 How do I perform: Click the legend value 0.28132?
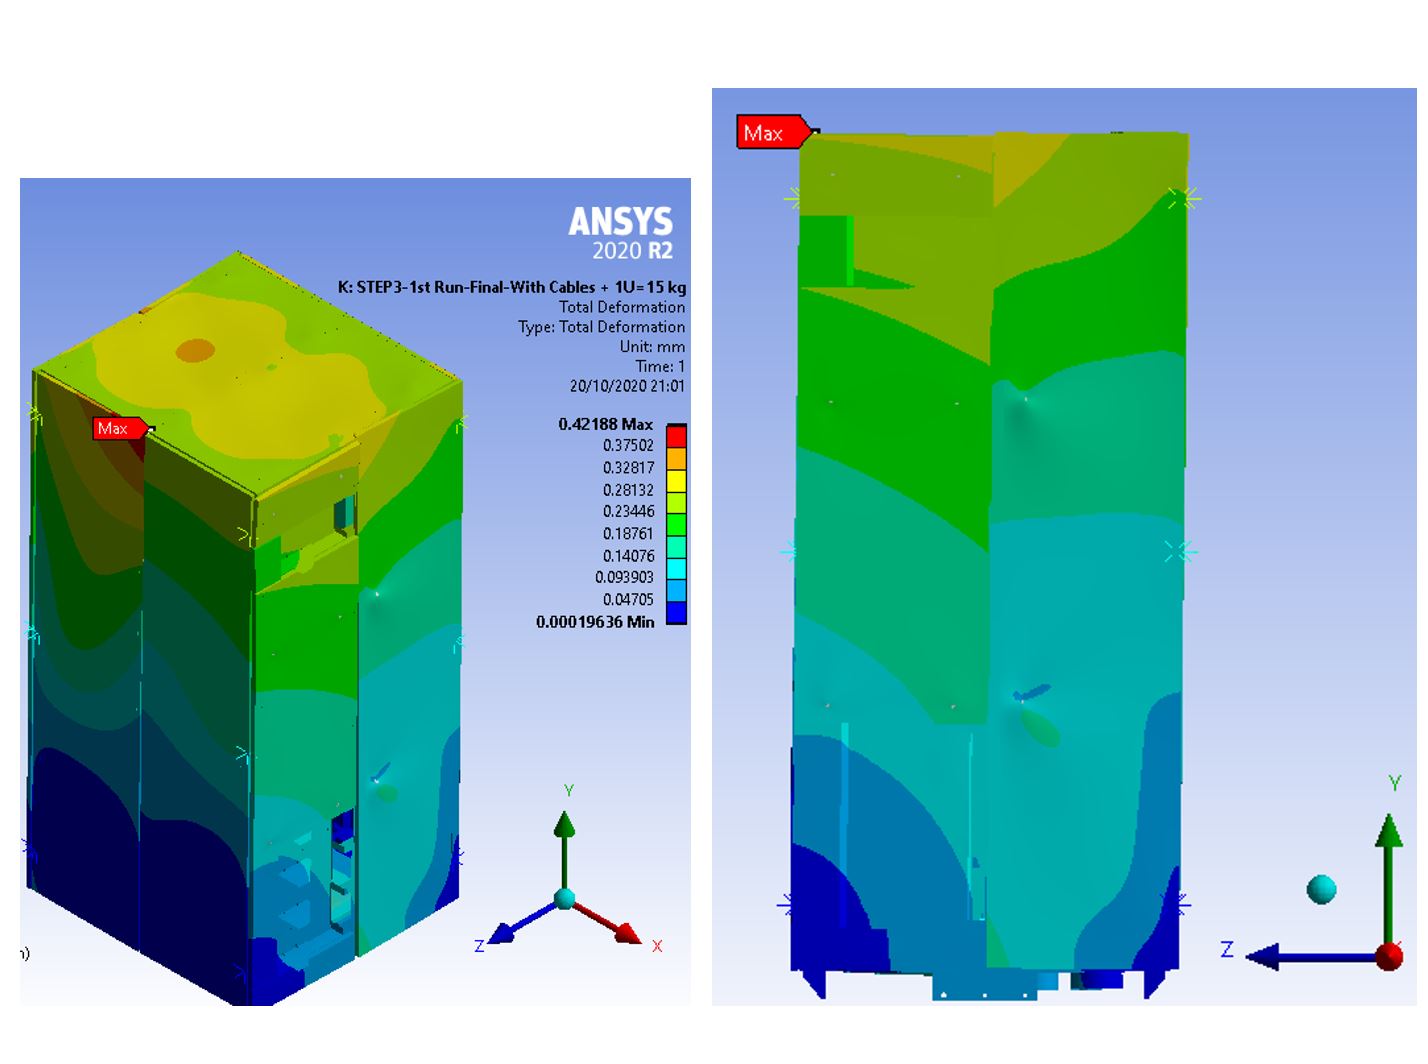(x=628, y=490)
